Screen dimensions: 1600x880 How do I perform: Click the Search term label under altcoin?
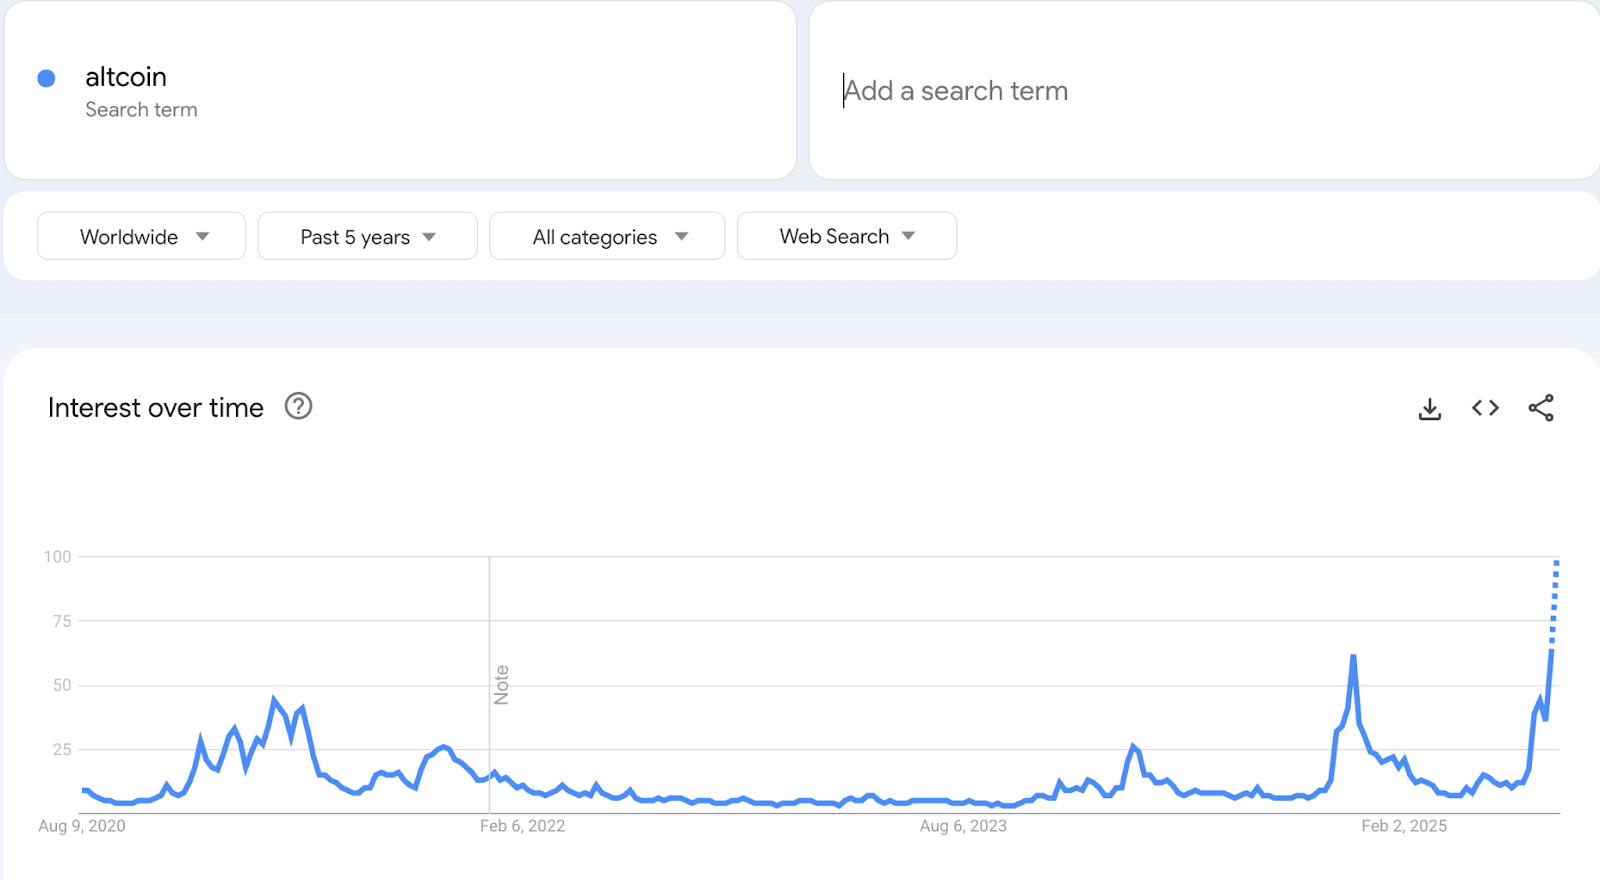[140, 110]
